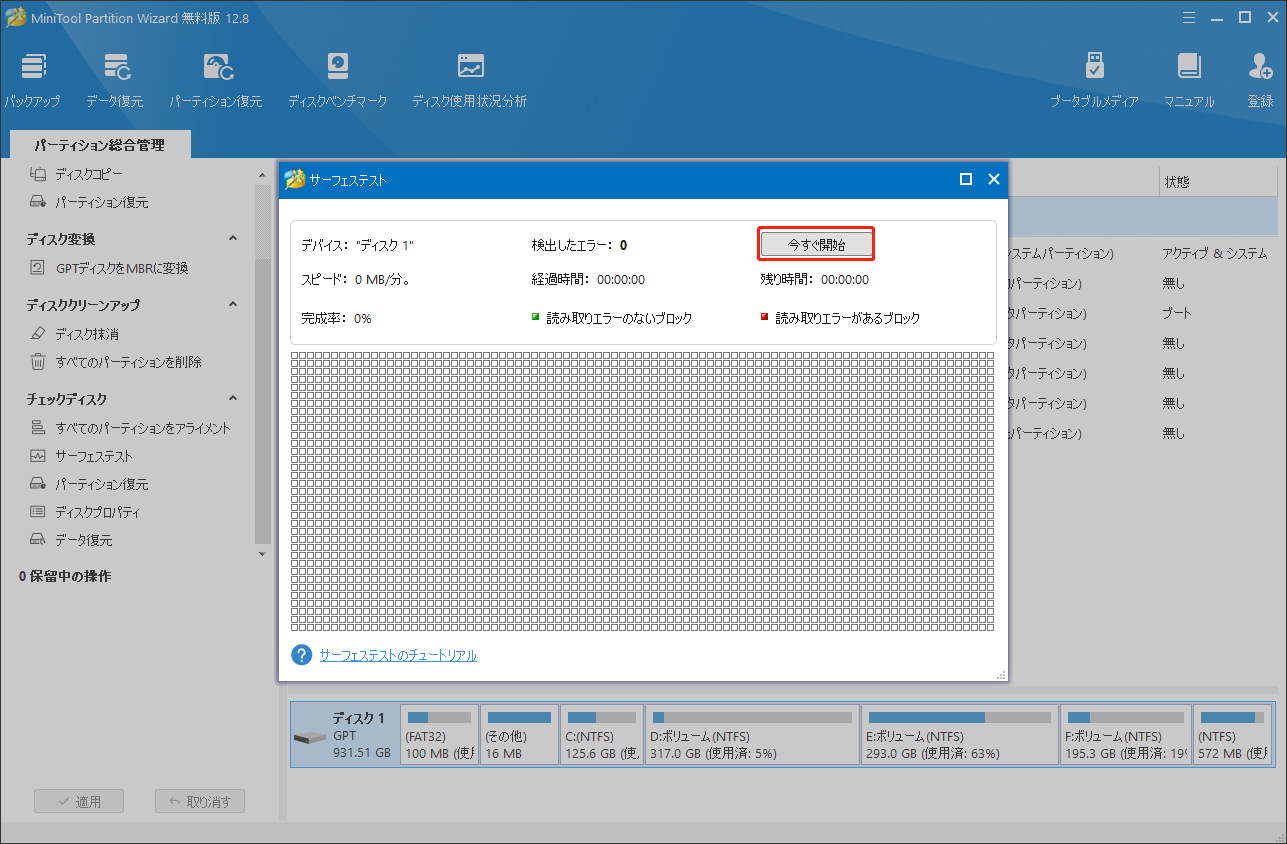This screenshot has width=1287, height=844.
Task: Click the ディスク 1 GPT 931.51 GB label
Action: point(361,735)
